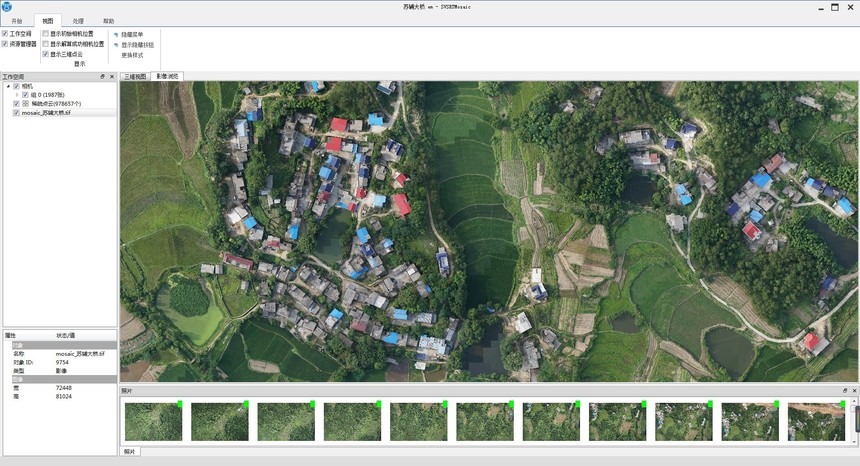Float the 照片 panel with its undock icon
Screen dimensions: 860x466
[845, 391]
